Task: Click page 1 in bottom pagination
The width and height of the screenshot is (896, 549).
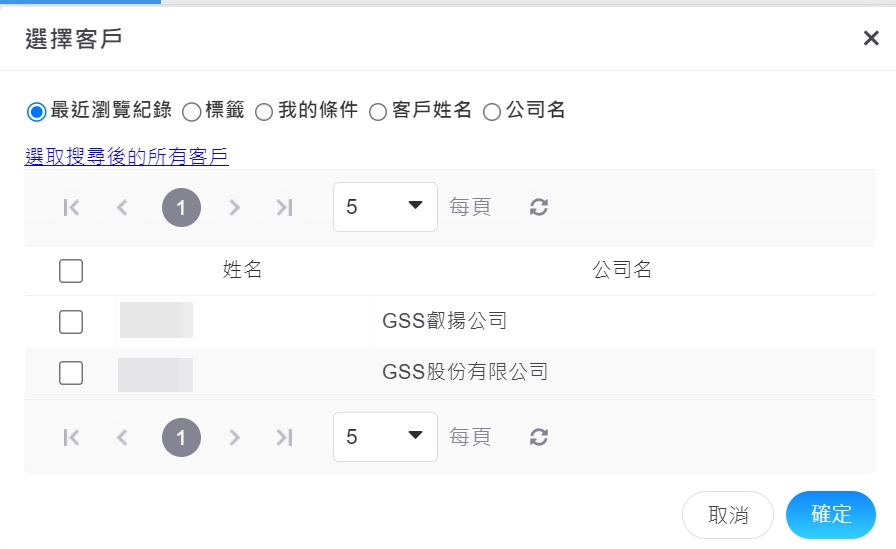Action: pos(181,437)
